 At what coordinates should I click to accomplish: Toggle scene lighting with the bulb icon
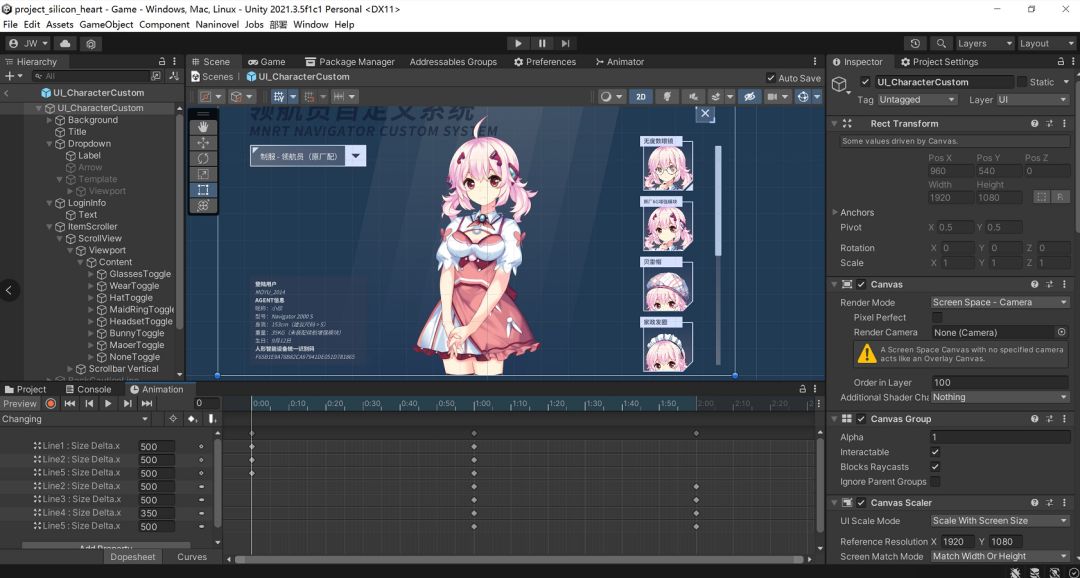(x=667, y=97)
